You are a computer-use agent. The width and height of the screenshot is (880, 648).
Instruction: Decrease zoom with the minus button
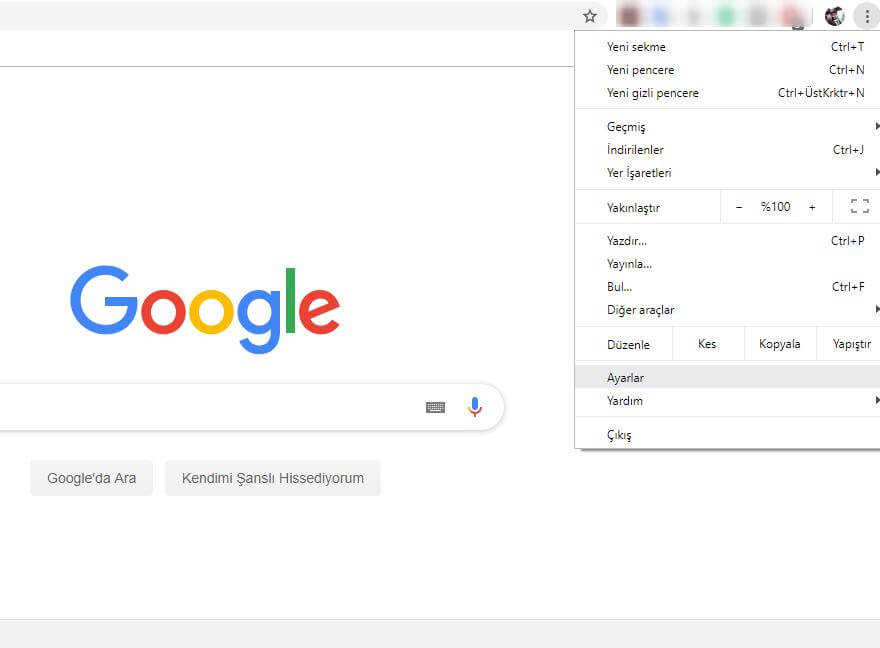739,207
